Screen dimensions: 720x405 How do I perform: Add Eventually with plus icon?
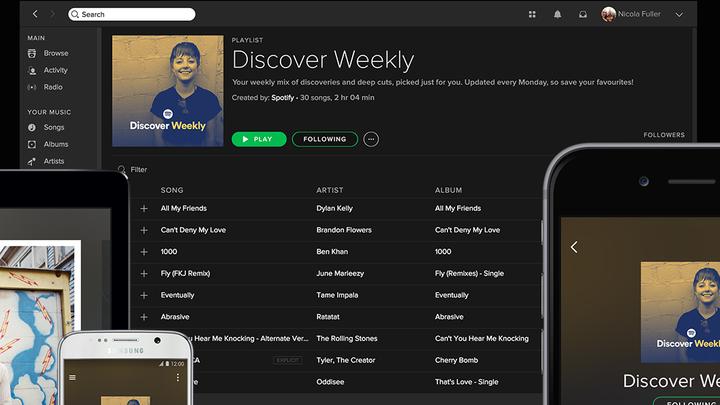click(x=144, y=295)
